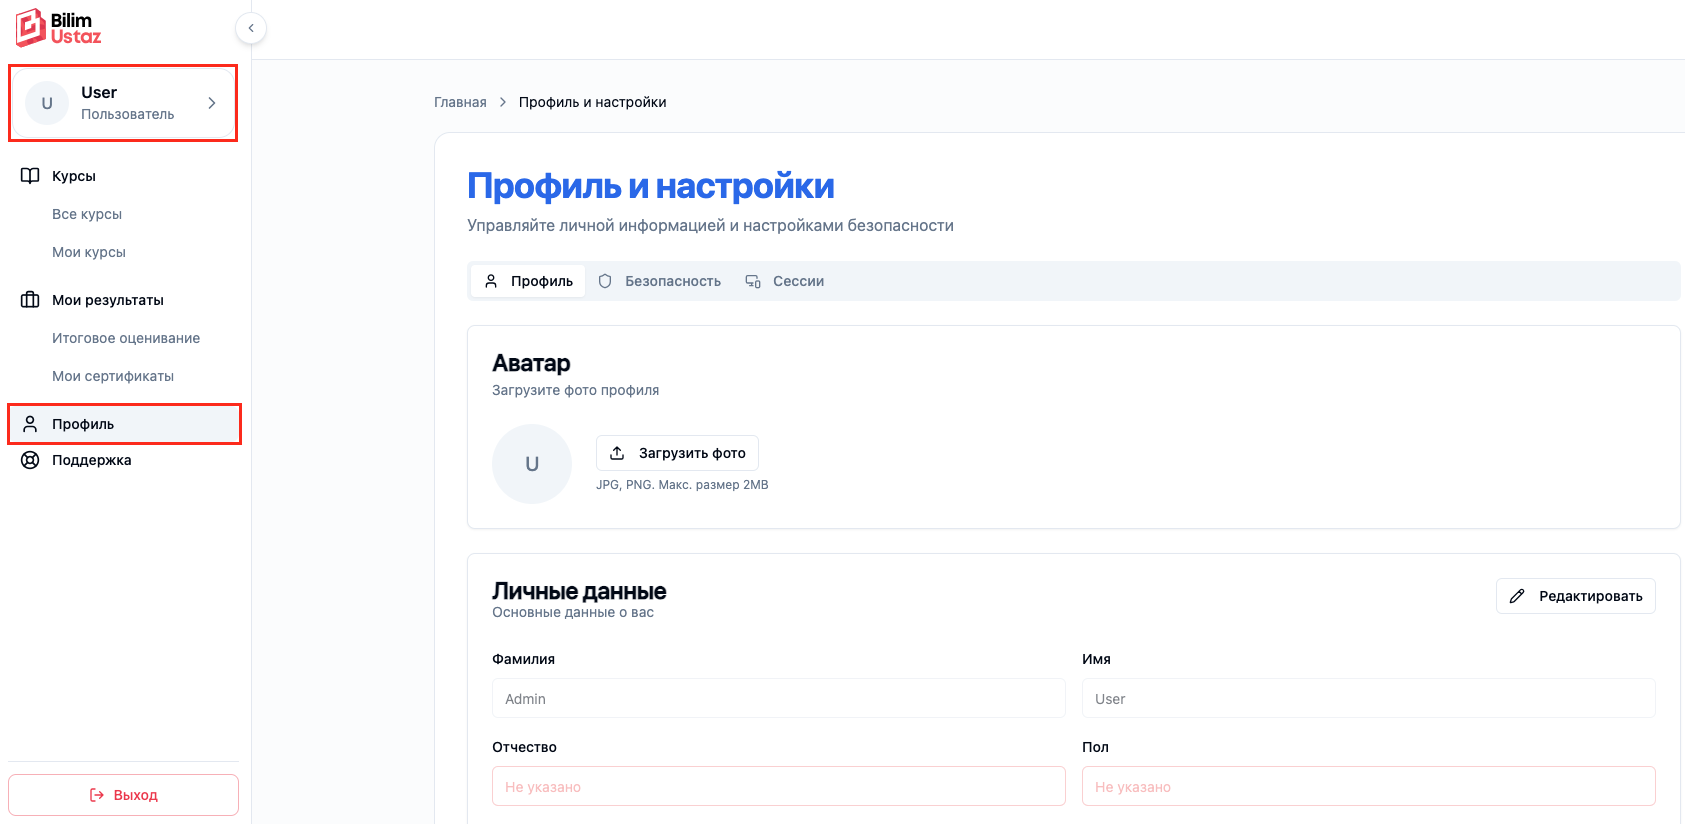Click the Bilim Ustaz logo

click(58, 28)
